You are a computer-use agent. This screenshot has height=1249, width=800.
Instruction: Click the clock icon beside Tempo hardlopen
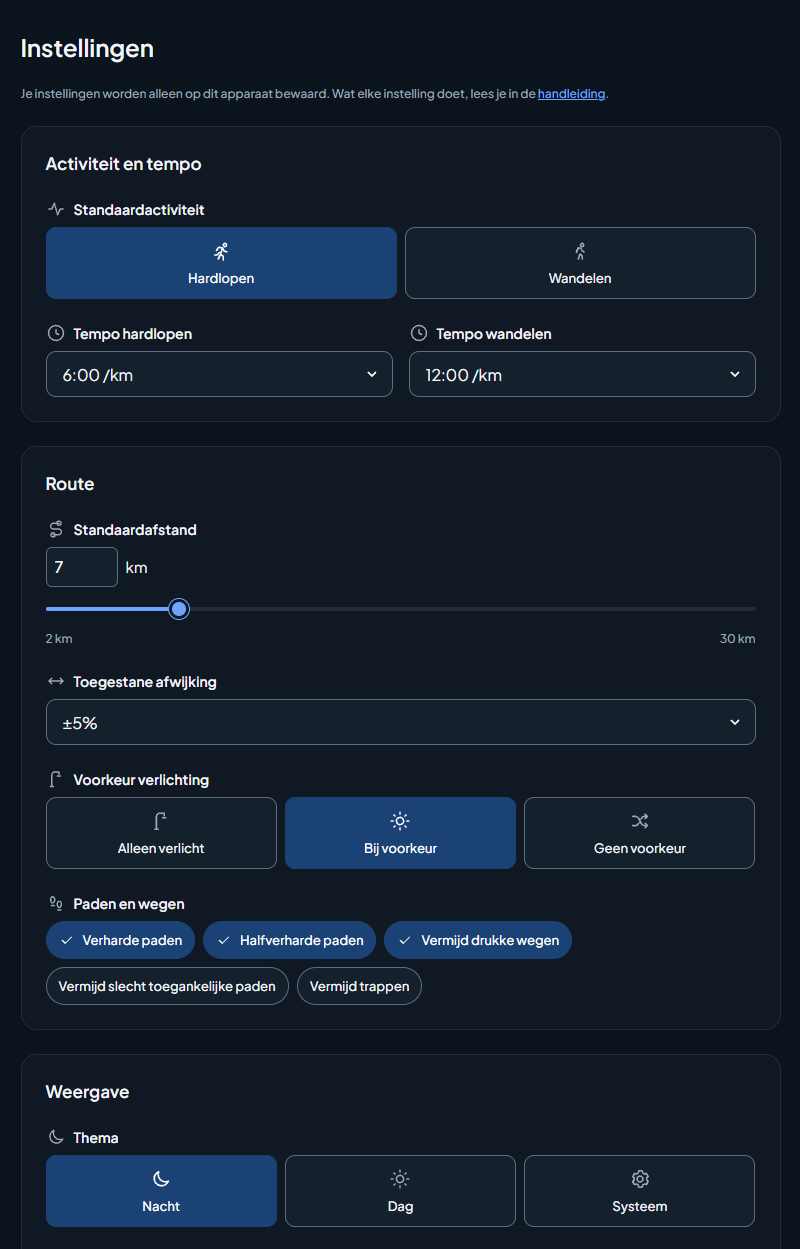pos(56,333)
